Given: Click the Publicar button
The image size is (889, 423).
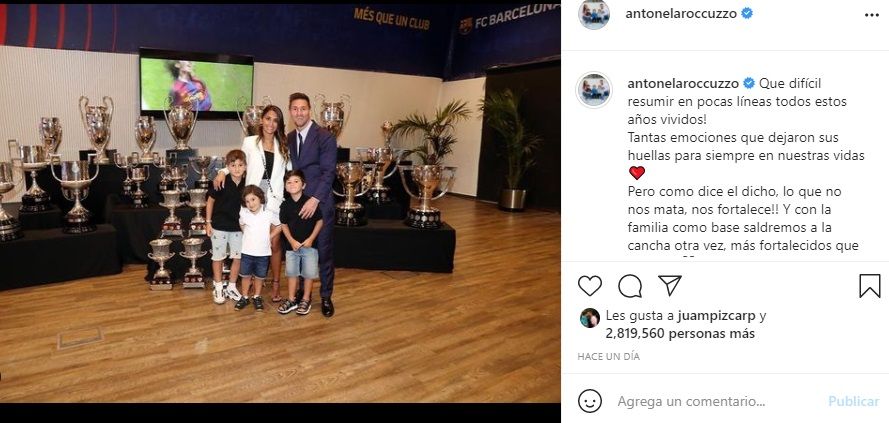Looking at the screenshot, I should tap(853, 401).
